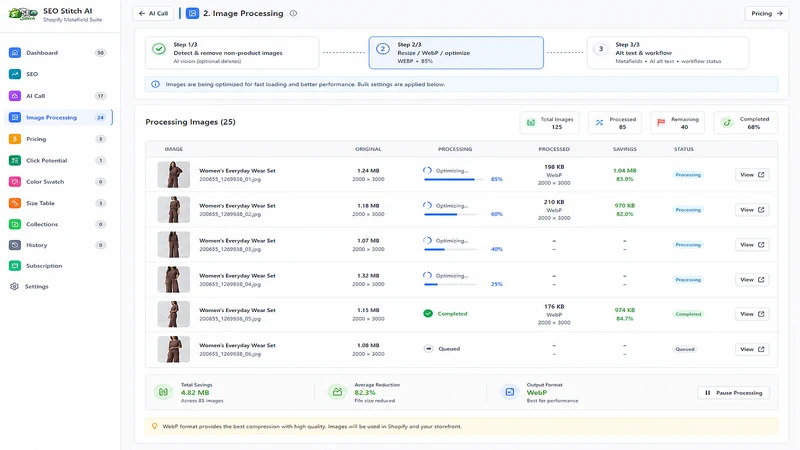This screenshot has height=450, width=800.
Task: Click the Output Format icon
Action: 509,392
